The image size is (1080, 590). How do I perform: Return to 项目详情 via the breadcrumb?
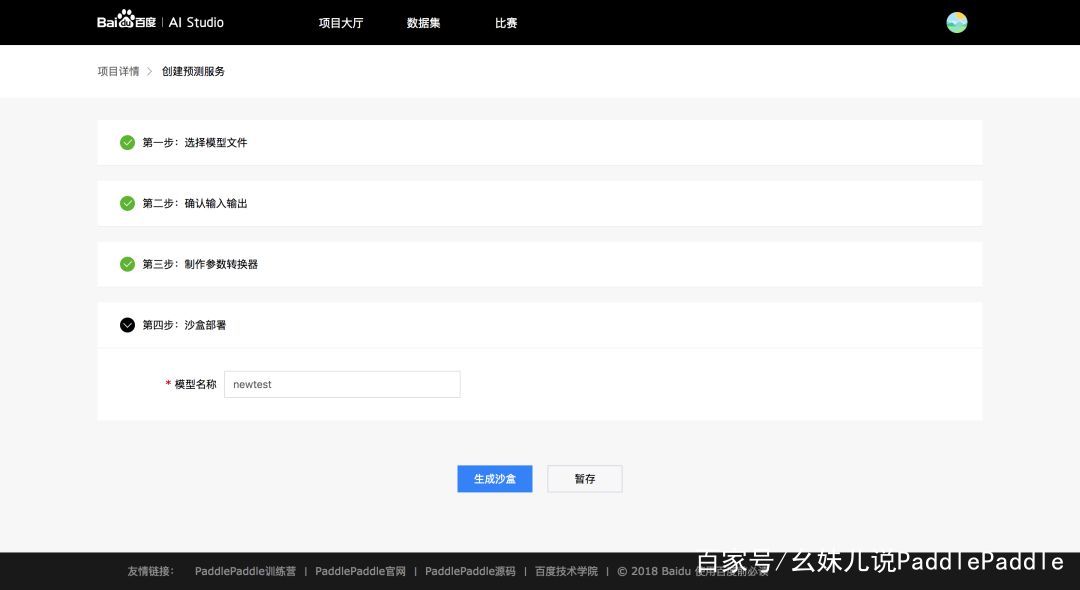coord(118,72)
